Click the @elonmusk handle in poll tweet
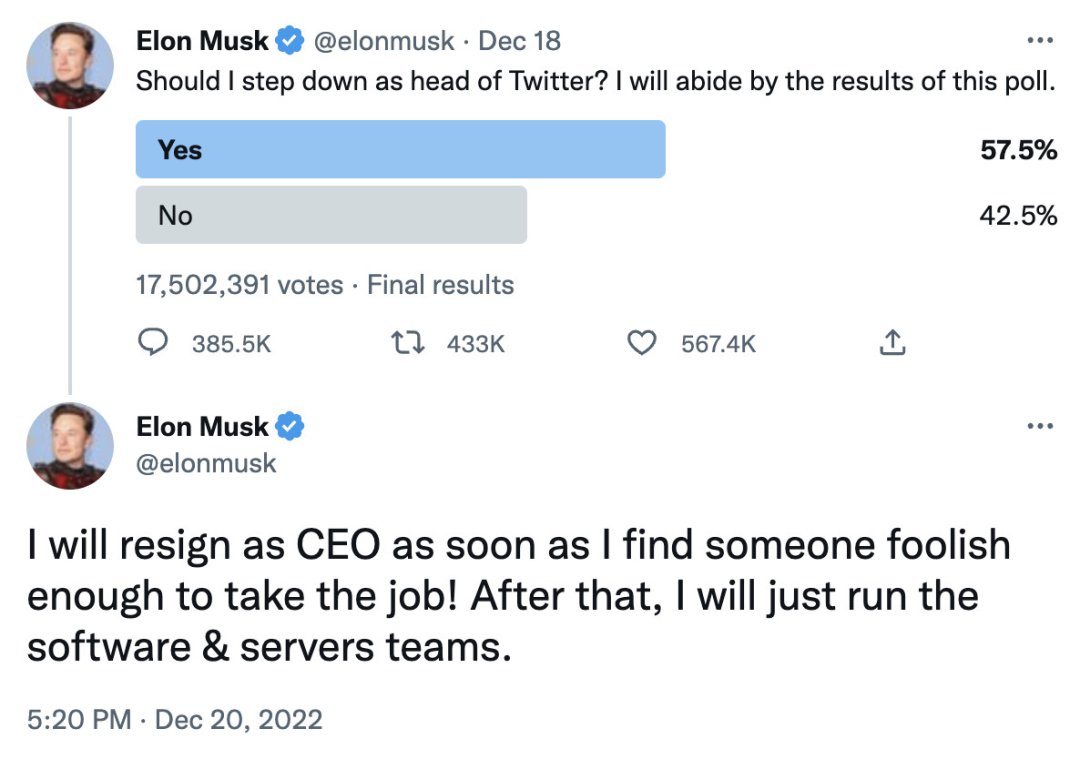Image resolution: width=1080 pixels, height=759 pixels. tap(385, 41)
